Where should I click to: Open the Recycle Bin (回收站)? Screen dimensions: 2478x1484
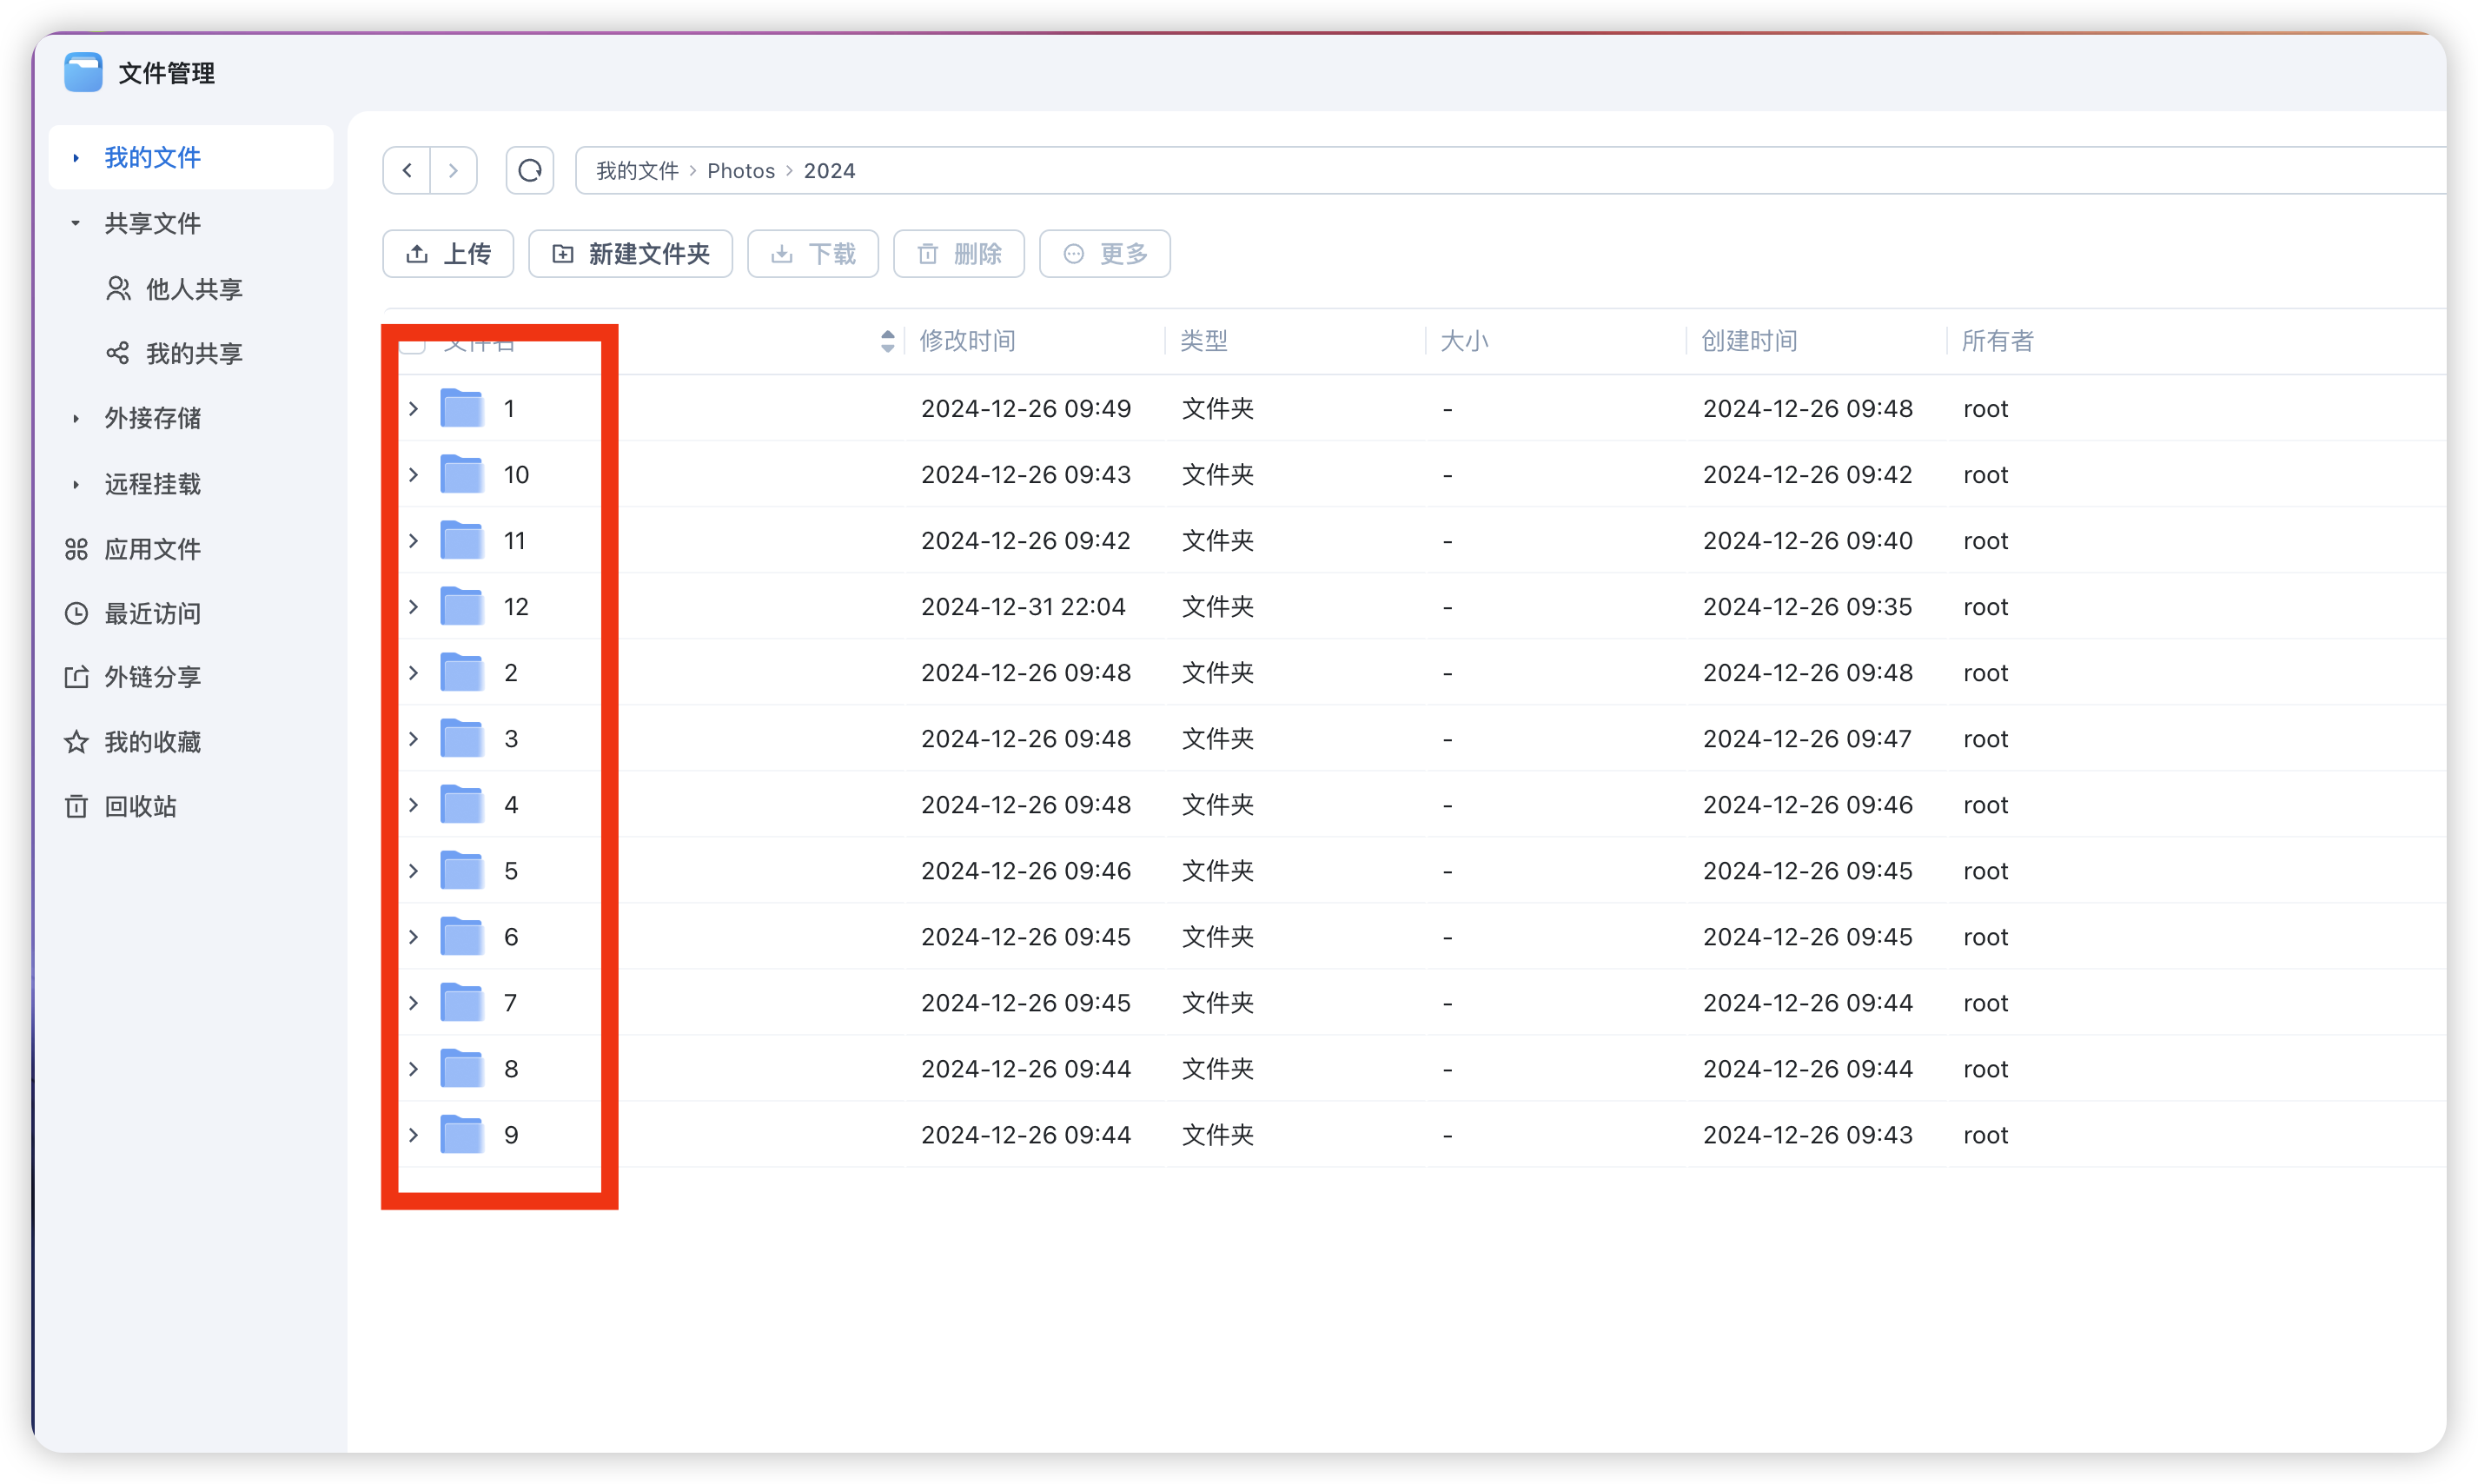[140, 806]
